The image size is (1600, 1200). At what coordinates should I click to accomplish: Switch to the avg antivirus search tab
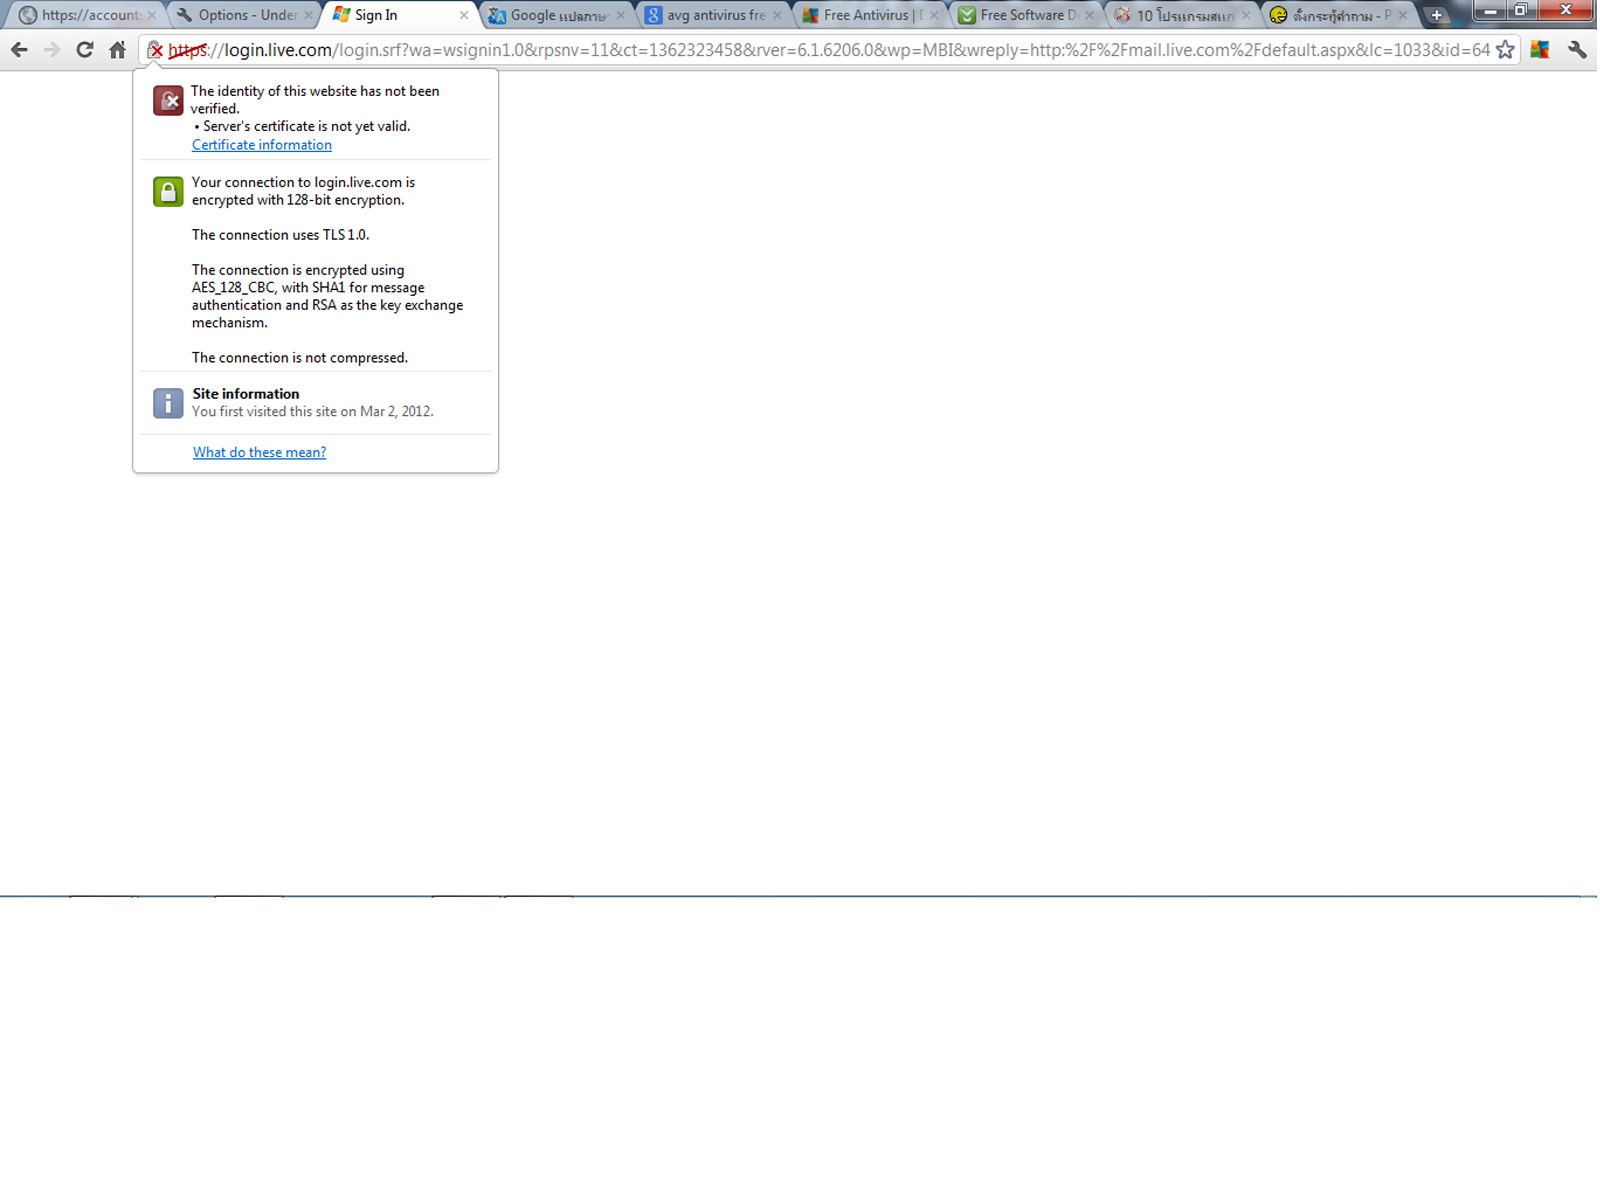[713, 15]
